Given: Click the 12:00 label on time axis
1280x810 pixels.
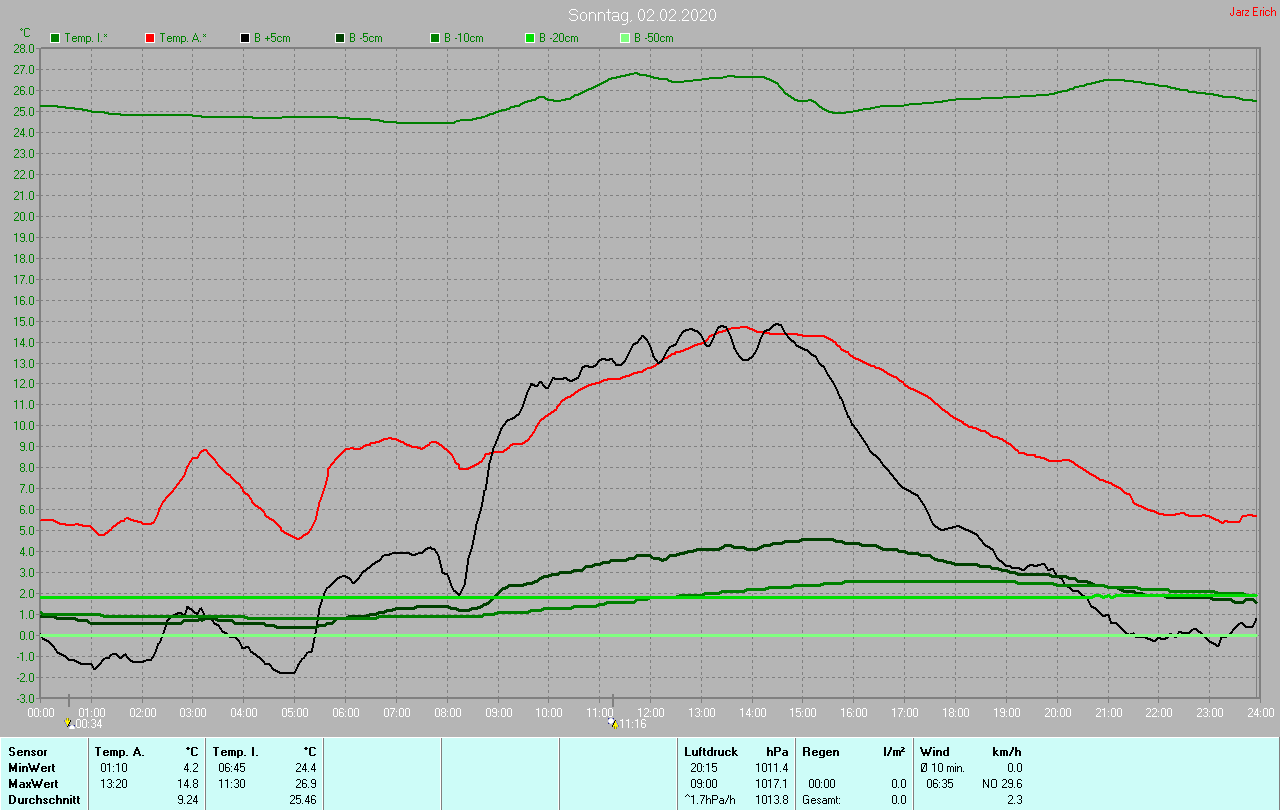Looking at the screenshot, I should [651, 712].
